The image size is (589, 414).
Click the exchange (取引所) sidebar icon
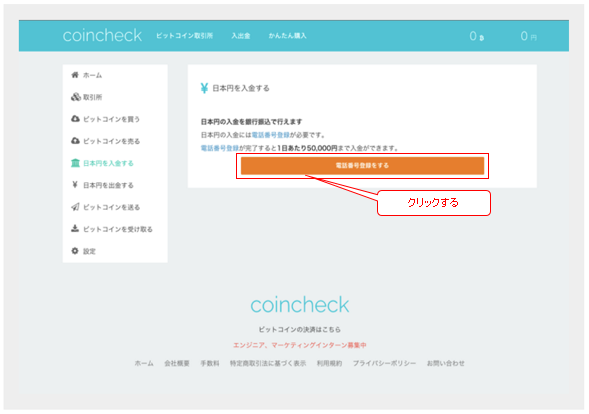tap(76, 97)
